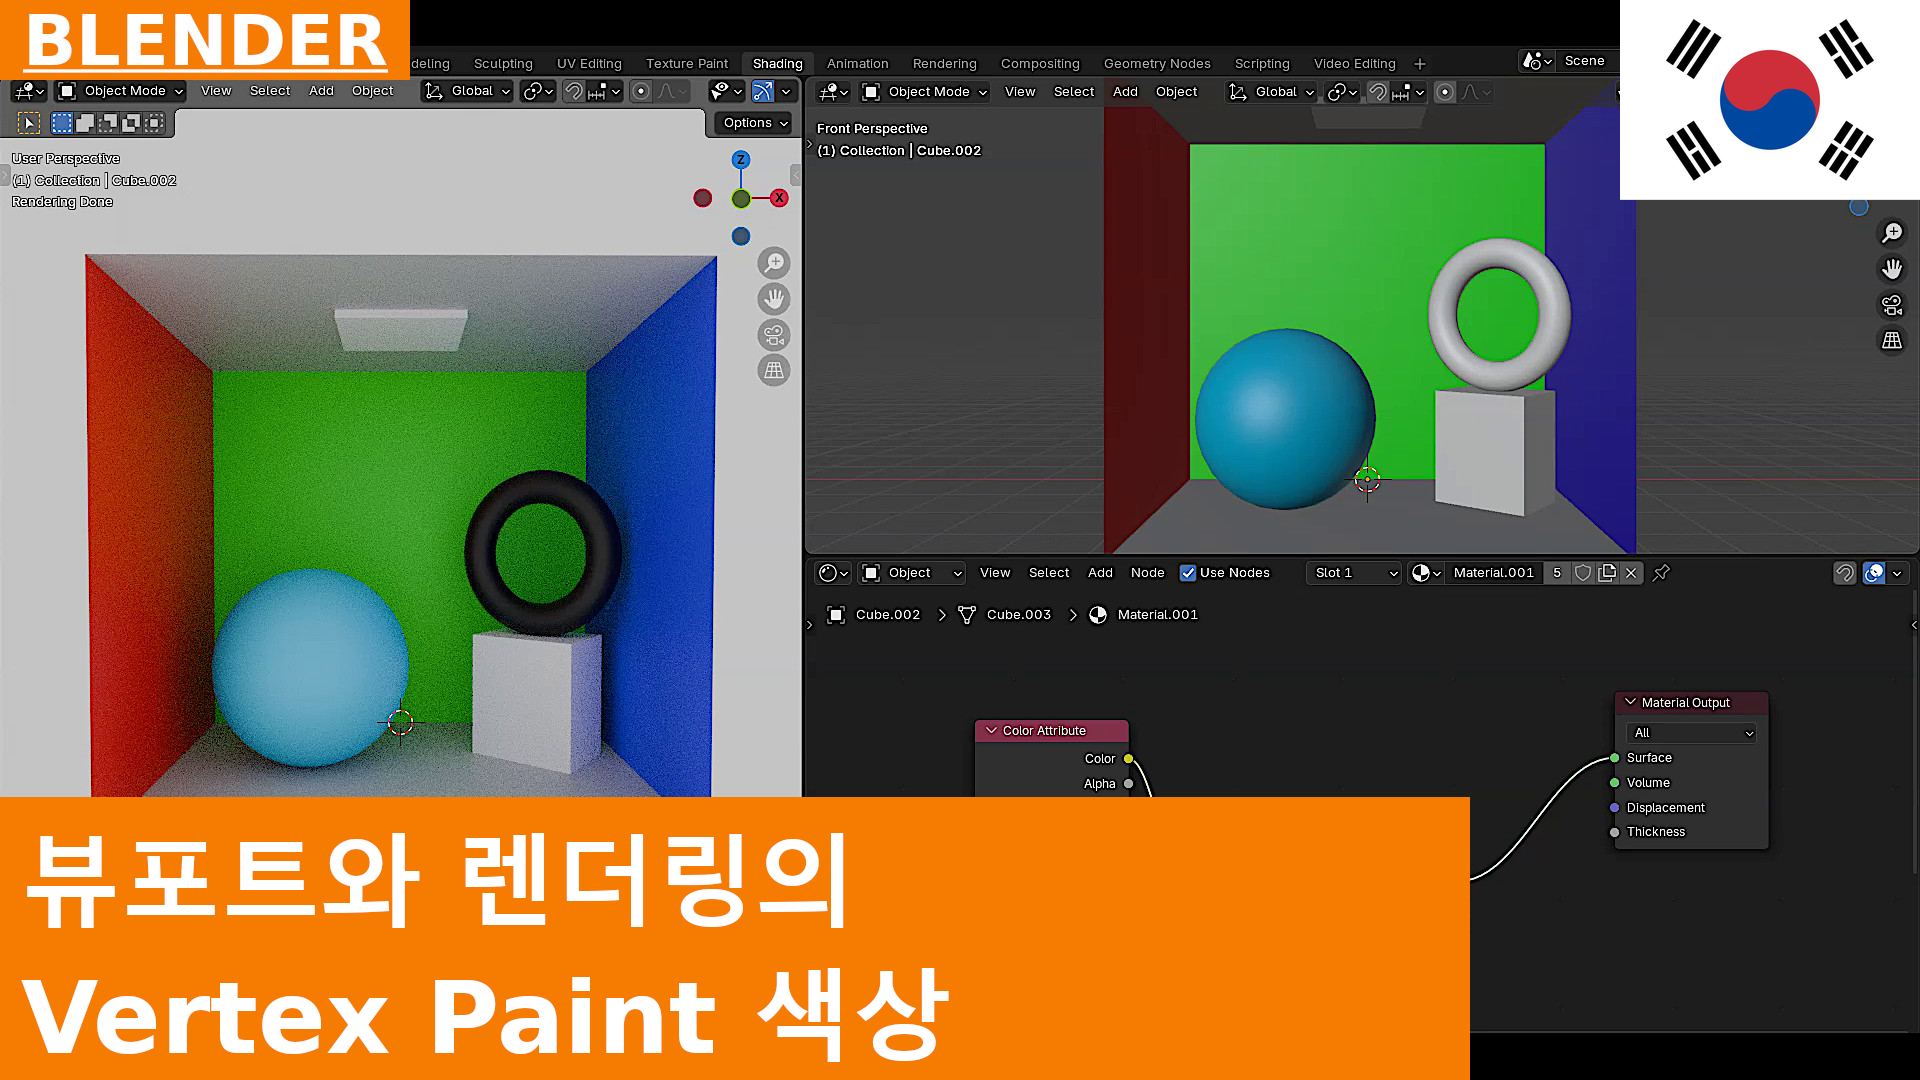Click fake user shield icon for Material.001
The height and width of the screenshot is (1080, 1920).
(x=1583, y=573)
